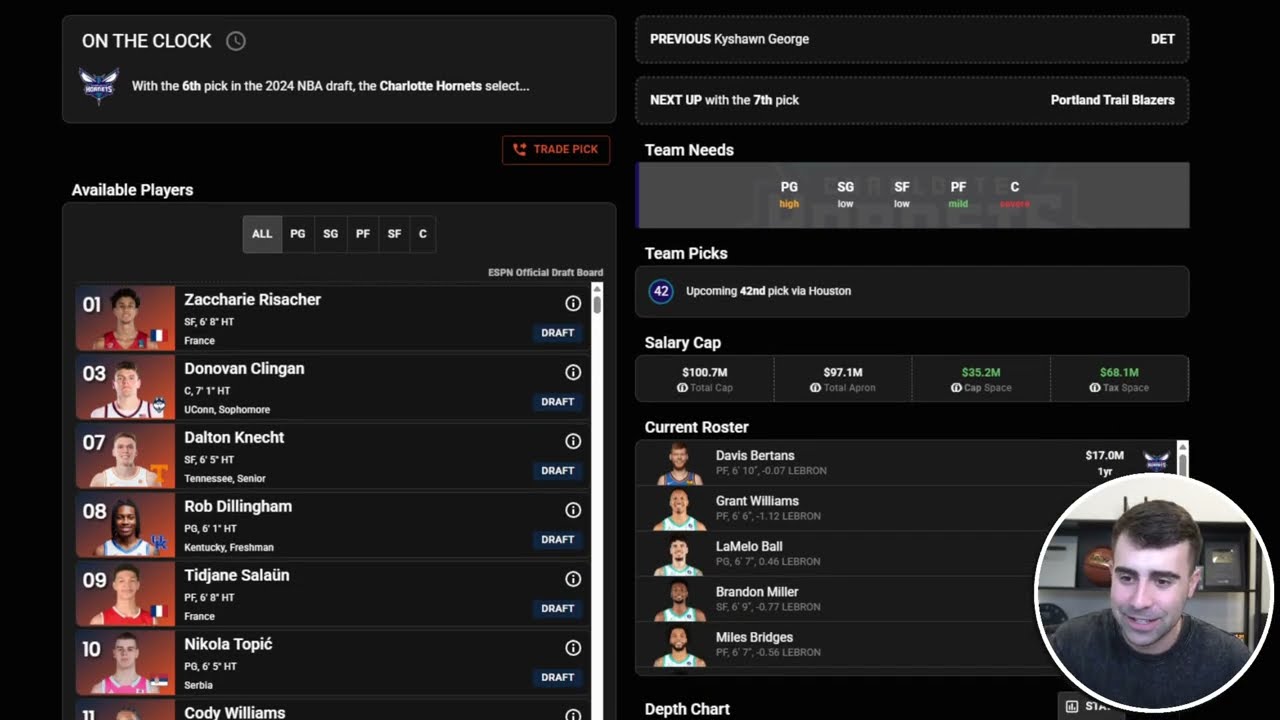Open info icon for Nikola Topić
This screenshot has width=1280, height=720.
(573, 648)
